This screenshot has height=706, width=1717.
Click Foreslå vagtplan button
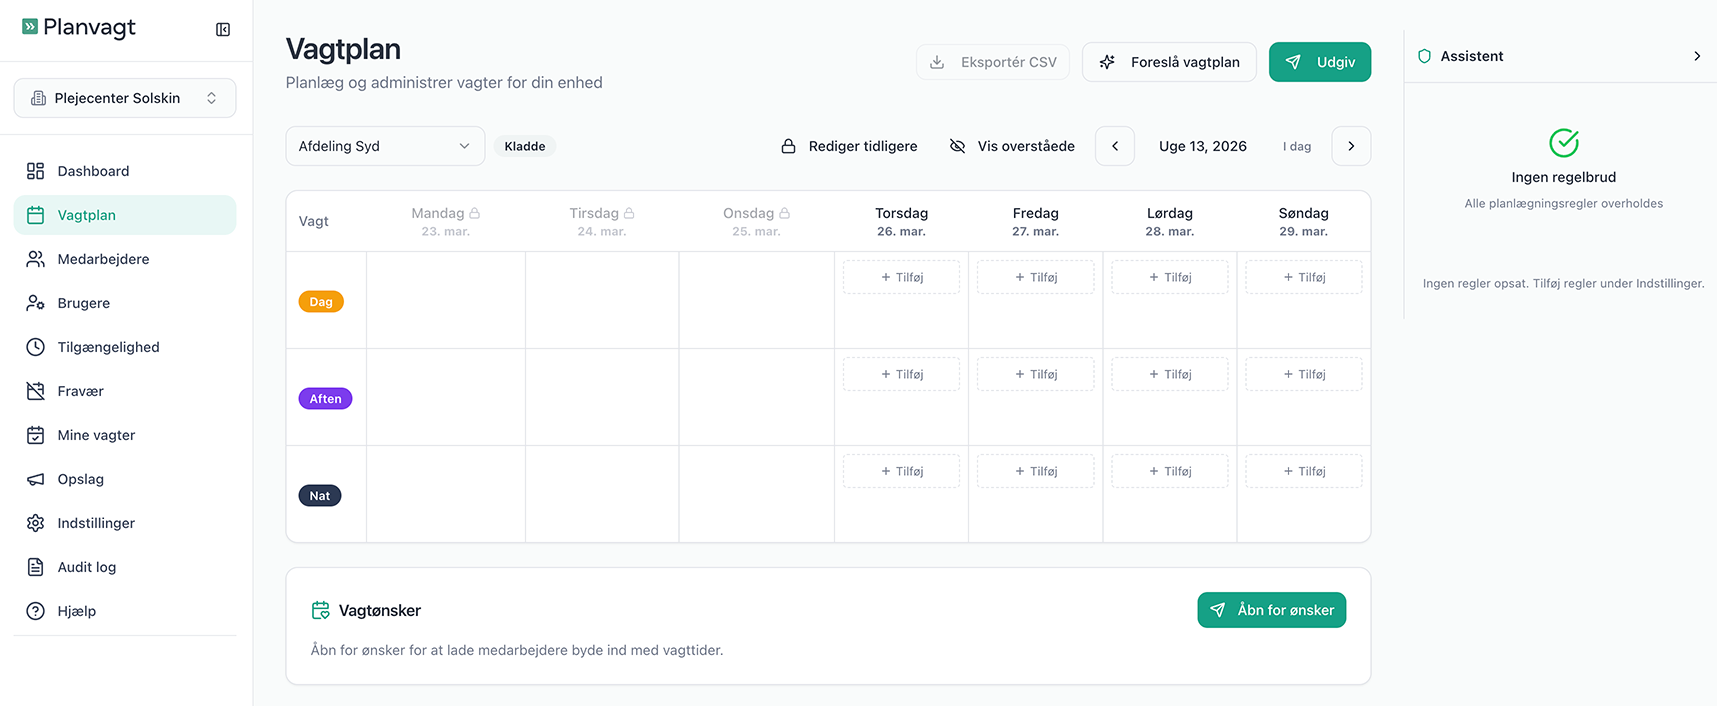point(1169,62)
